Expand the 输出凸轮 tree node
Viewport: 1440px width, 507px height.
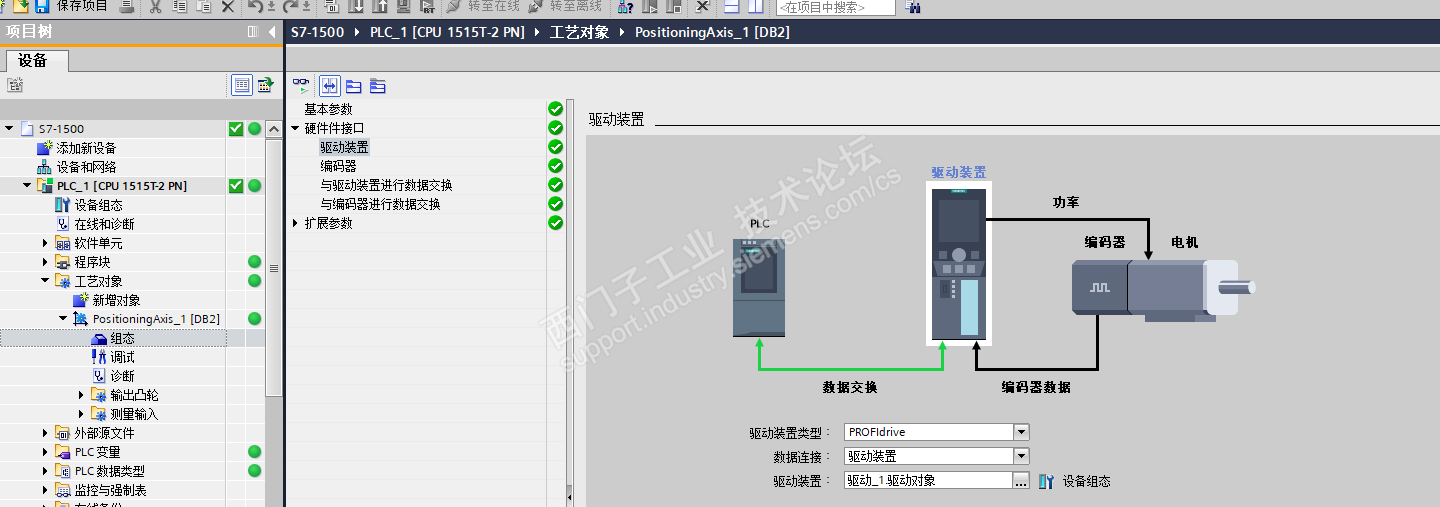pyautogui.click(x=81, y=395)
